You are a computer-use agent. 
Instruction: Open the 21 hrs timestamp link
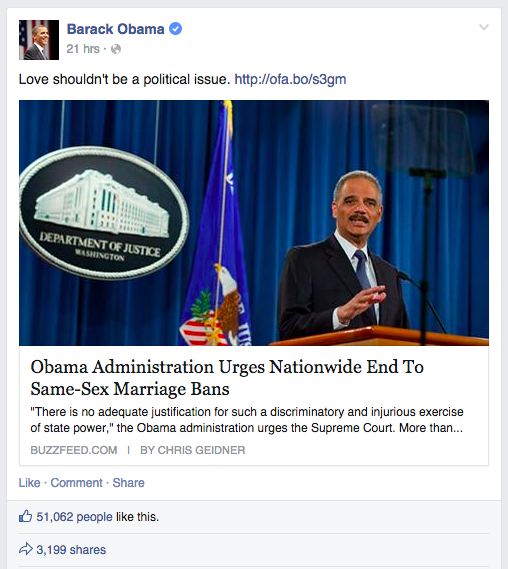tap(83, 49)
